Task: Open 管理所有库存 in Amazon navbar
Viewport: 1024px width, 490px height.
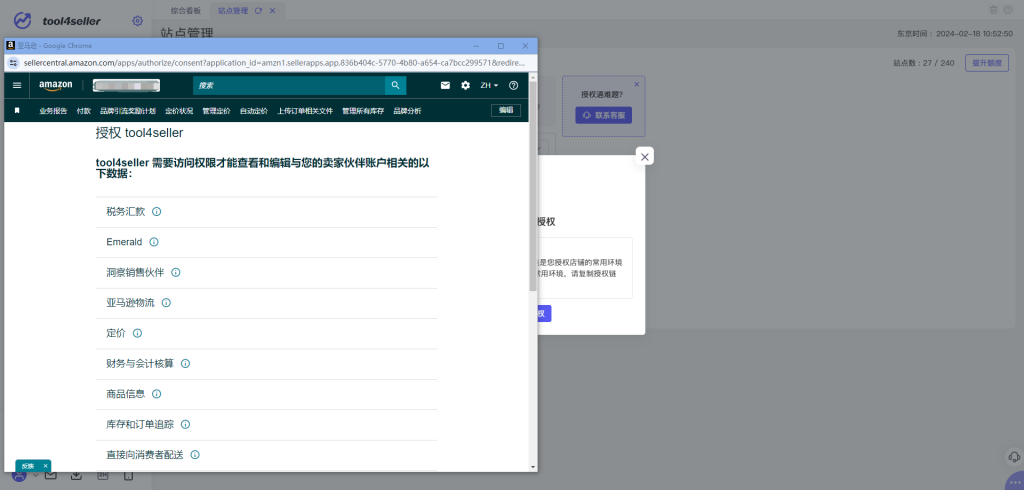Action: click(363, 111)
